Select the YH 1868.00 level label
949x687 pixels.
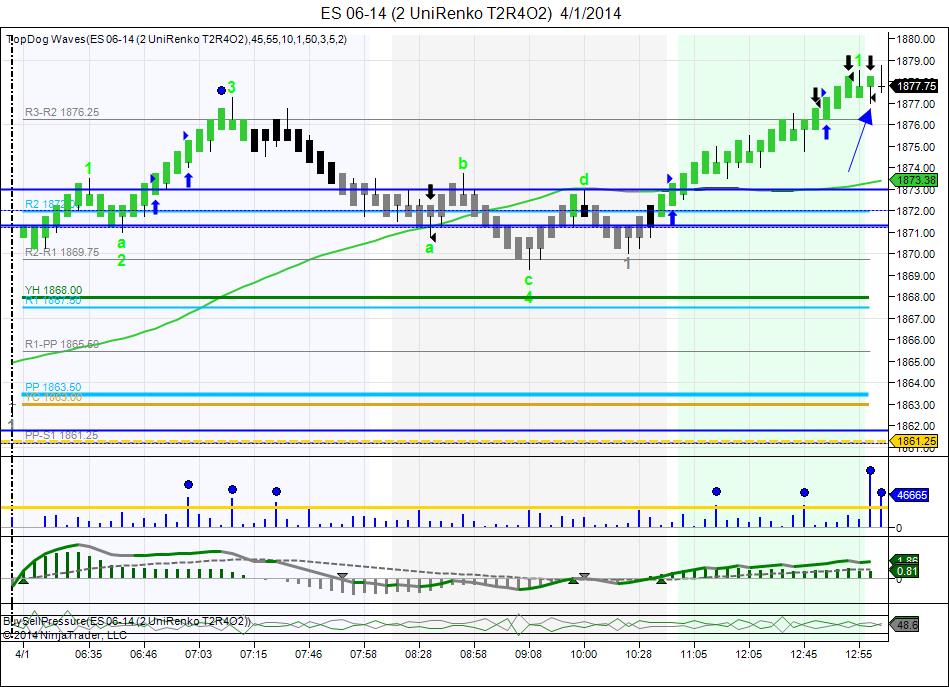point(53,291)
